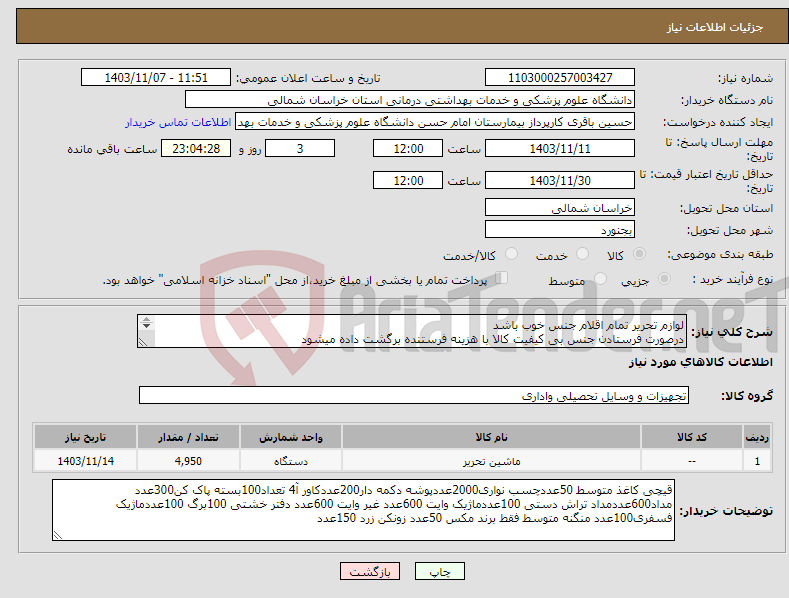
Task: Click scroll up arrow in description box
Action: pyautogui.click(x=146, y=319)
